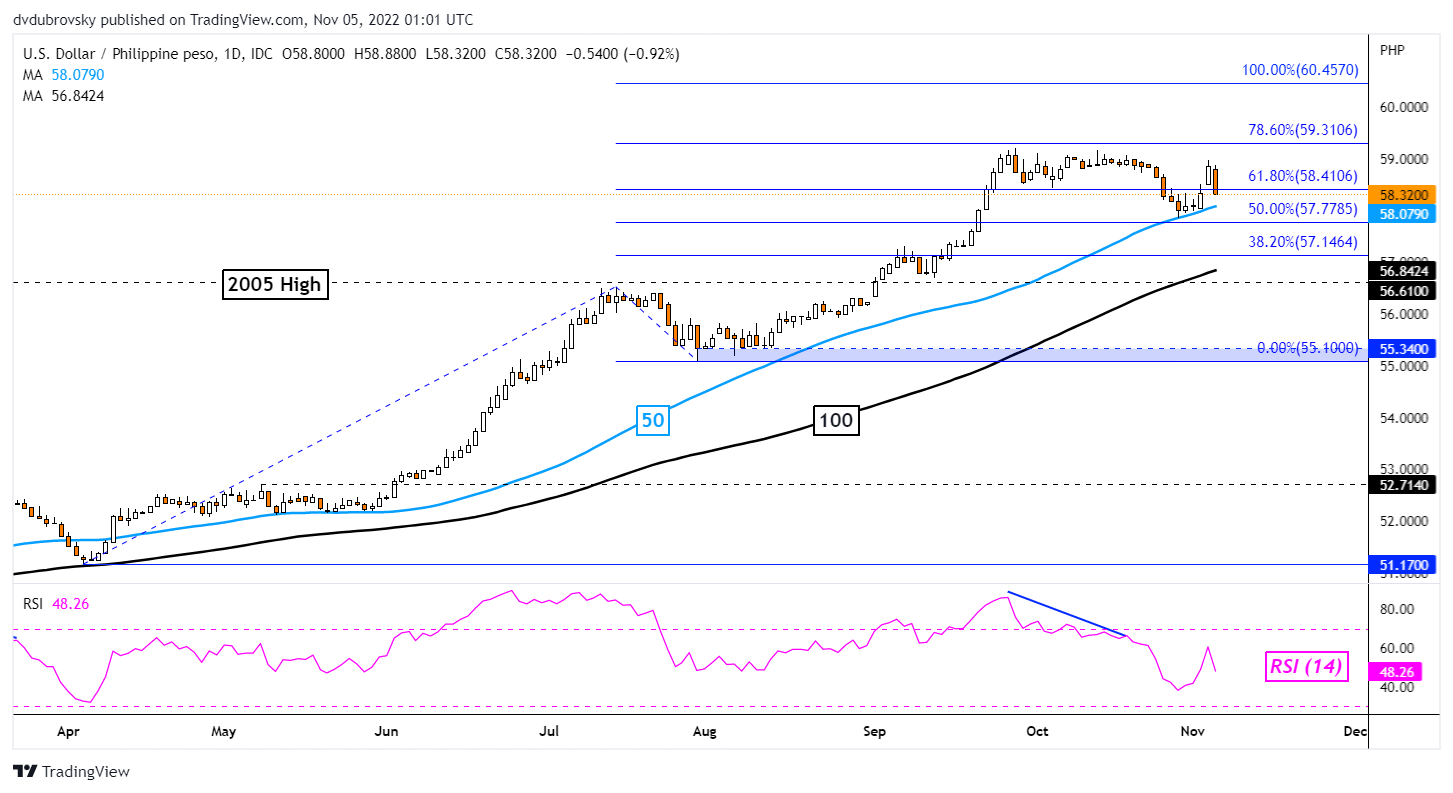Click the 'Jun' label on time axis
This screenshot has width=1453, height=793.
(386, 732)
